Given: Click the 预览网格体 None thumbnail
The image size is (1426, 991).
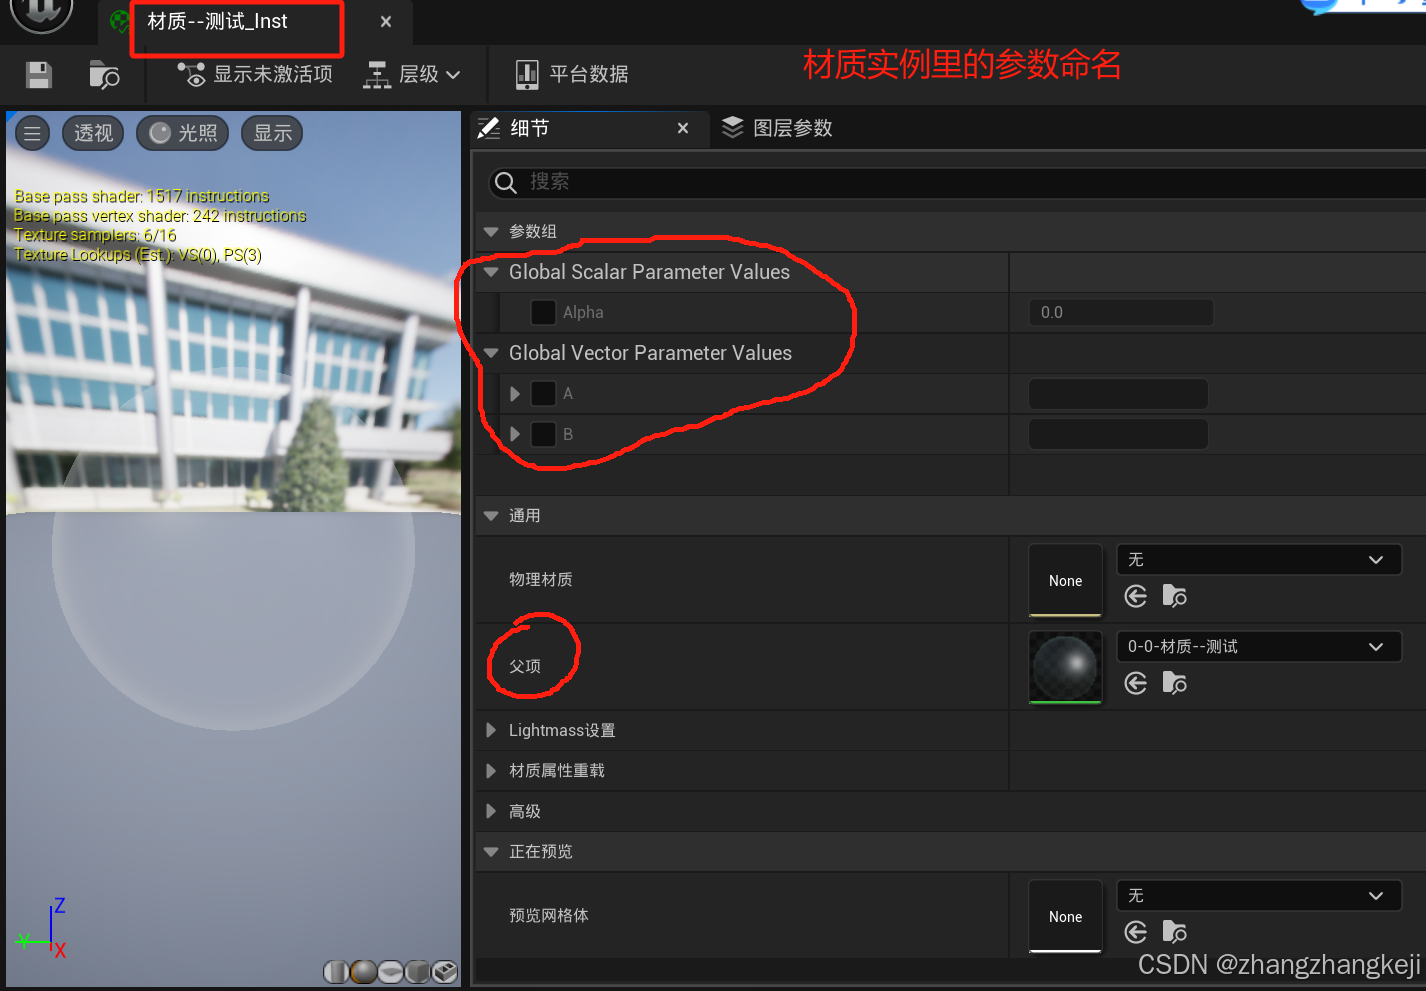Looking at the screenshot, I should pos(1065,916).
